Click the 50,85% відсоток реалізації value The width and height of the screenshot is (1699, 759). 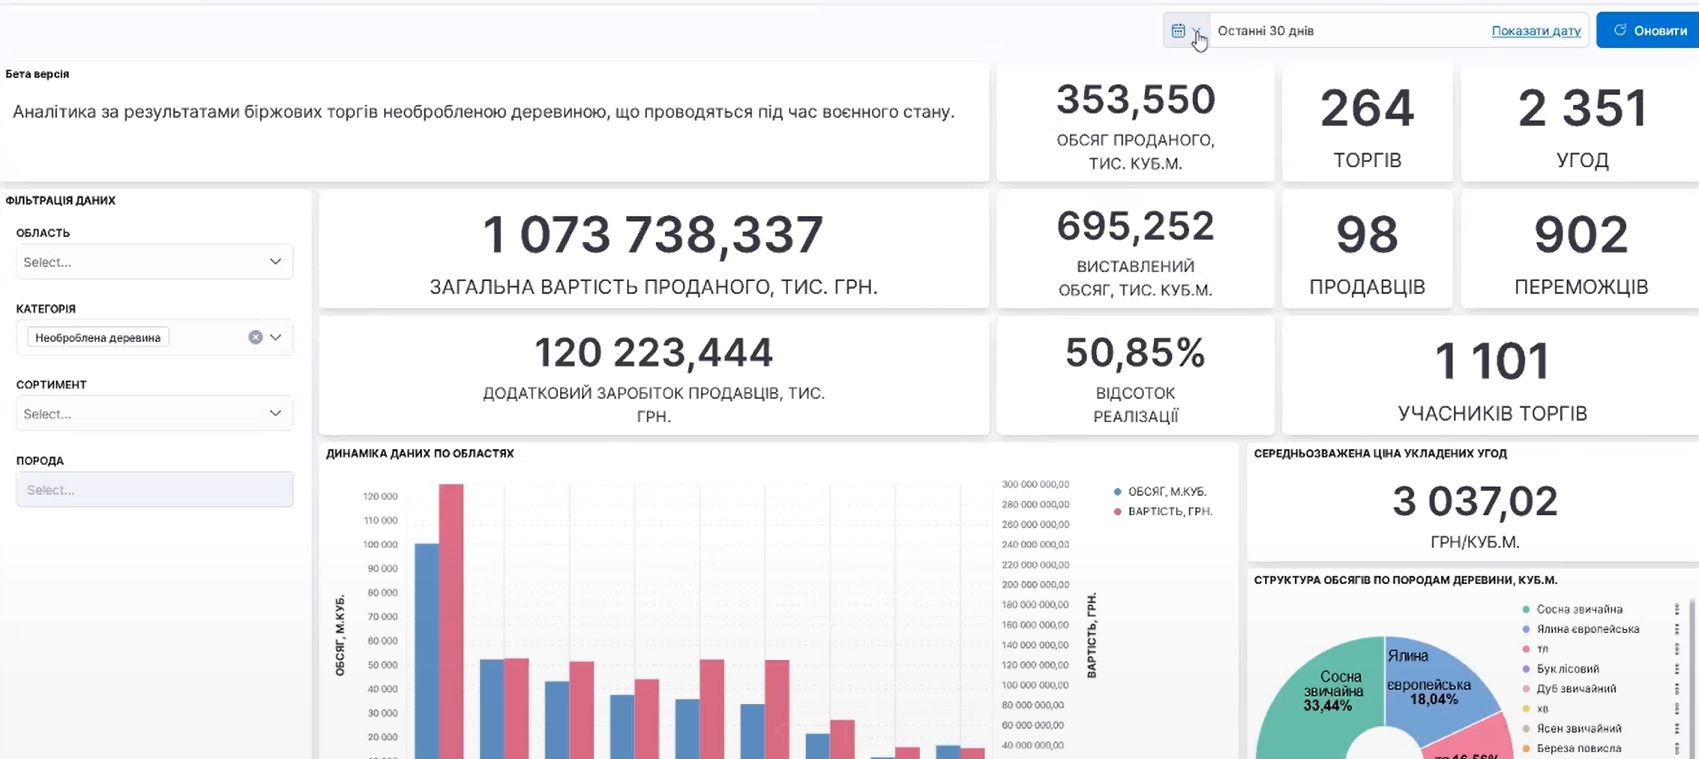(1135, 352)
